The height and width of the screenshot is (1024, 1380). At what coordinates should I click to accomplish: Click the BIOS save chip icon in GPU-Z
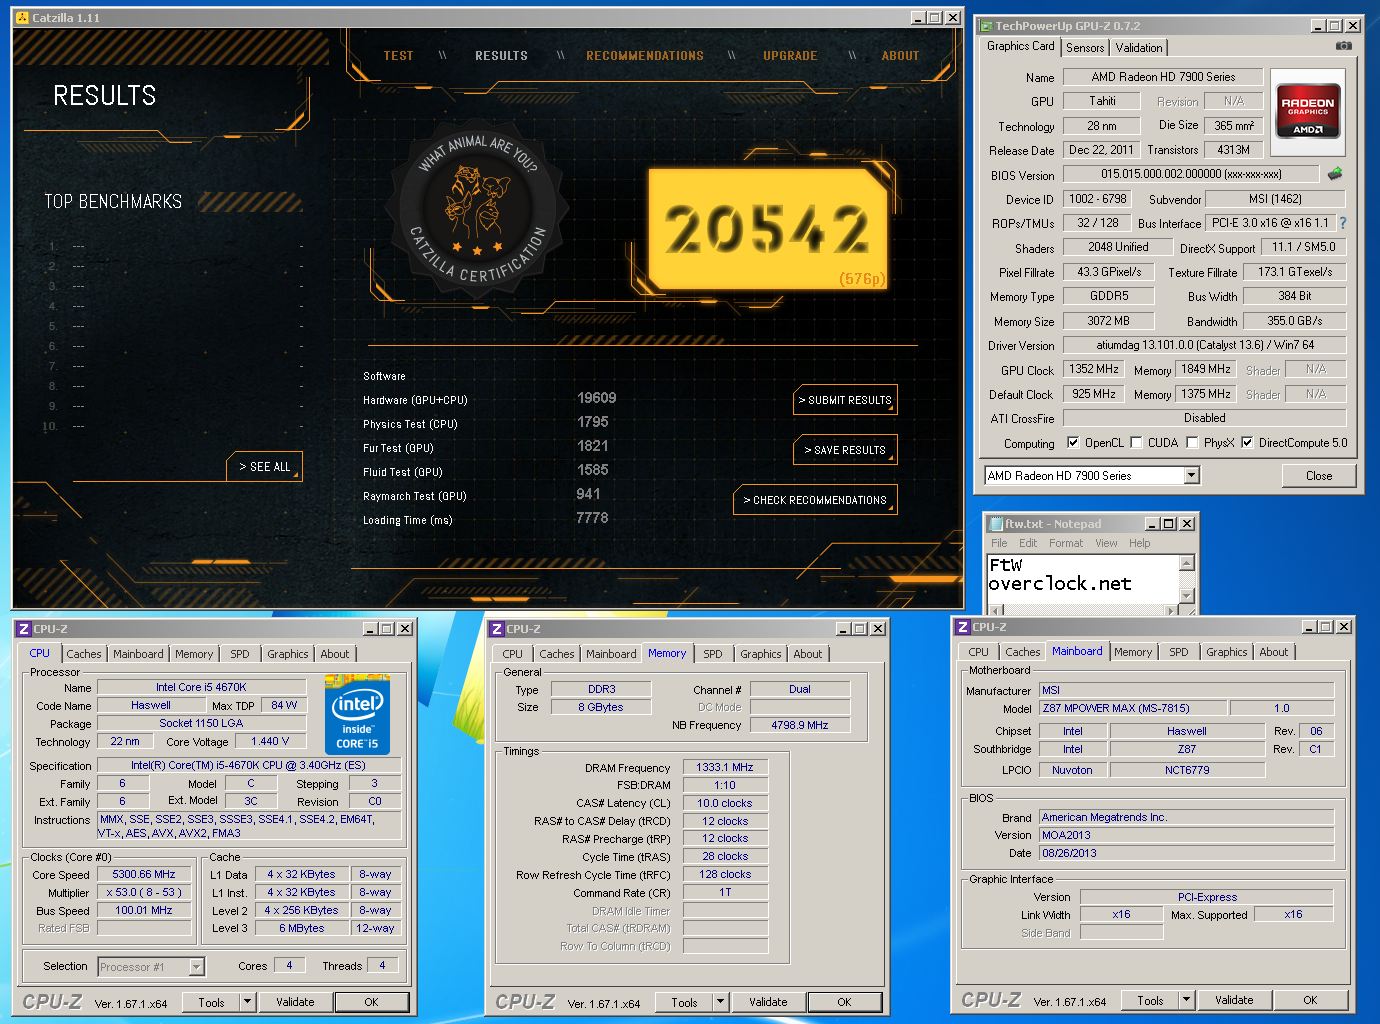pos(1335,174)
